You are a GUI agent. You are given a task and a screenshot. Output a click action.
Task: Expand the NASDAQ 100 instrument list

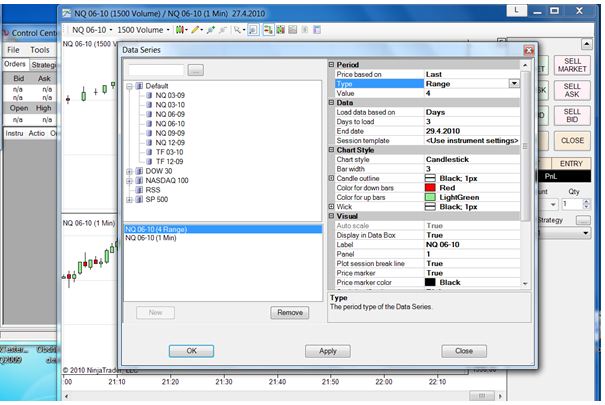(129, 180)
